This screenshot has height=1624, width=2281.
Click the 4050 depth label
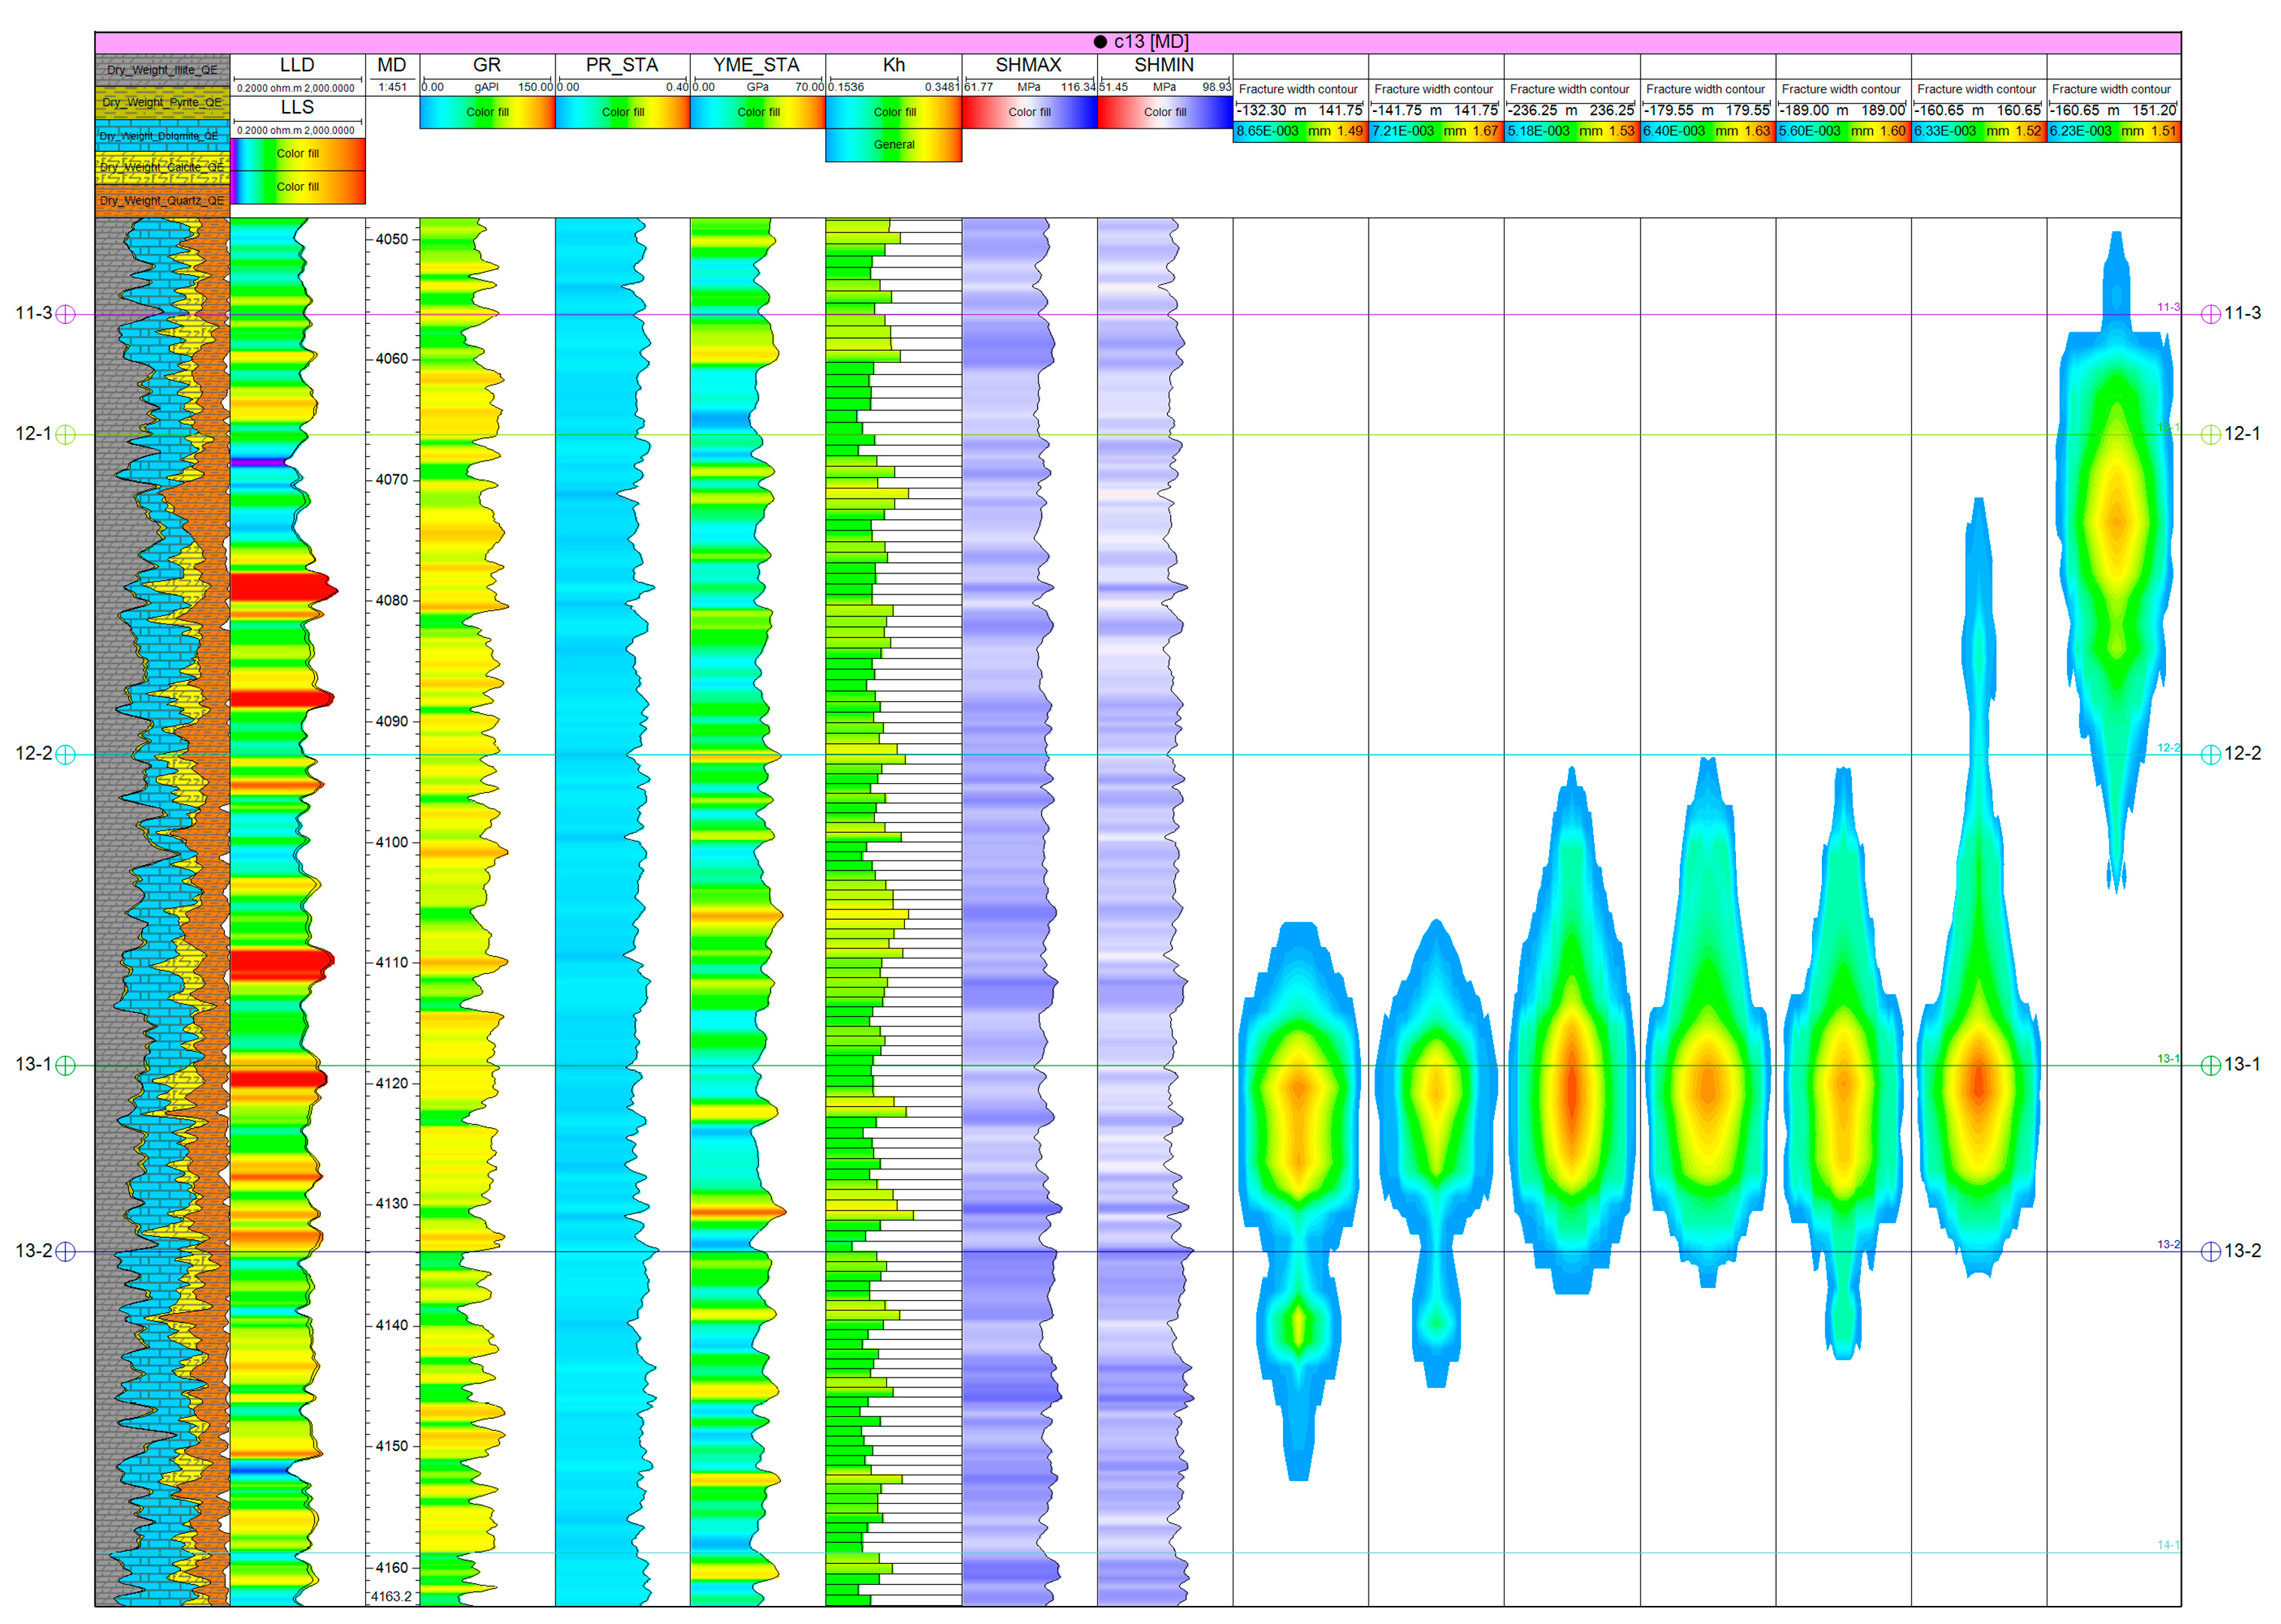point(392,240)
